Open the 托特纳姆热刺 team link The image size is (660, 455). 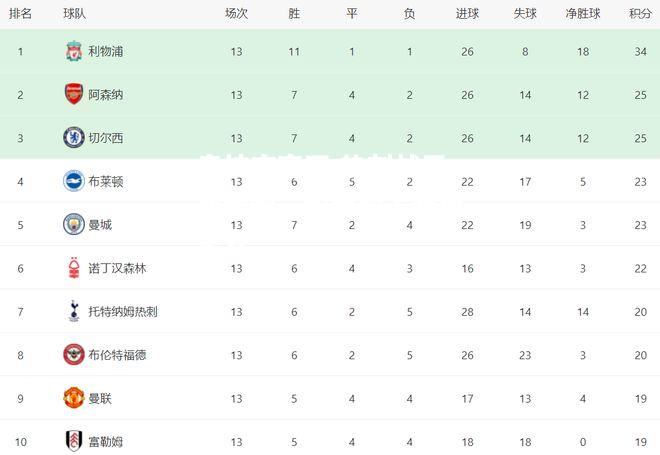[123, 311]
